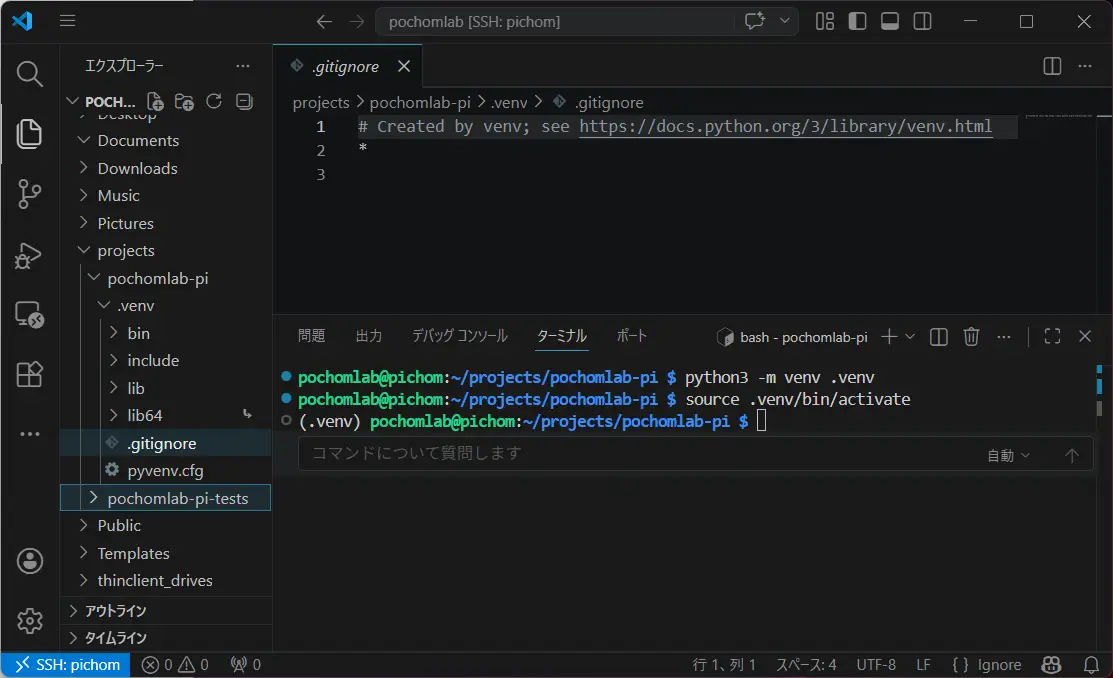Image resolution: width=1113 pixels, height=678 pixels.
Task: Expand the pochomlab-pi-tests folder
Action: [94, 498]
